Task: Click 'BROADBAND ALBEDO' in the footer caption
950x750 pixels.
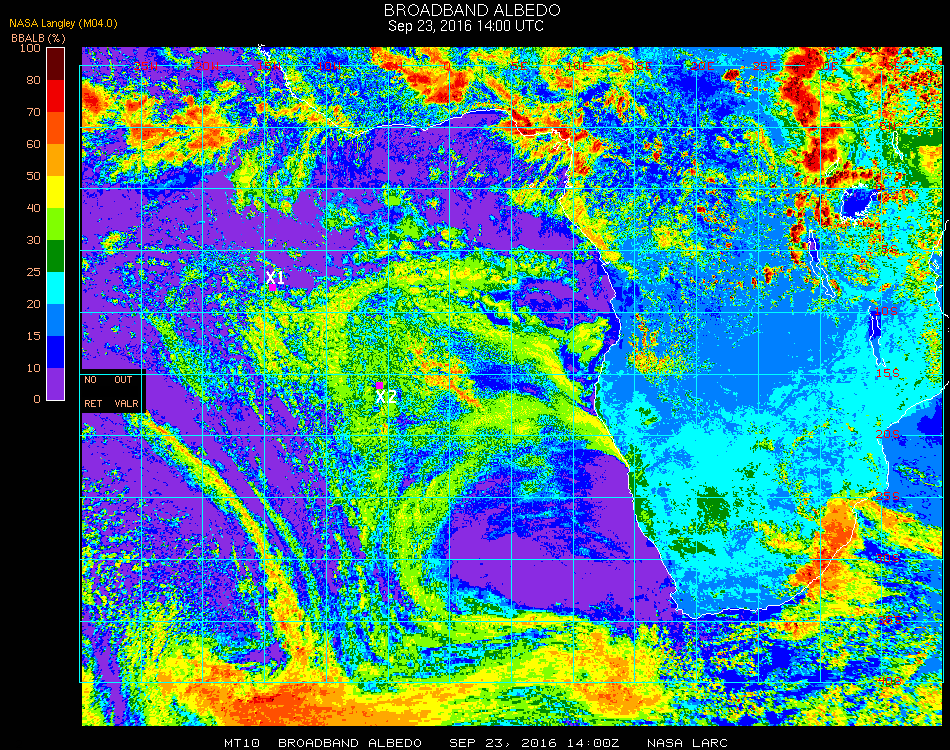Action: click(x=350, y=743)
